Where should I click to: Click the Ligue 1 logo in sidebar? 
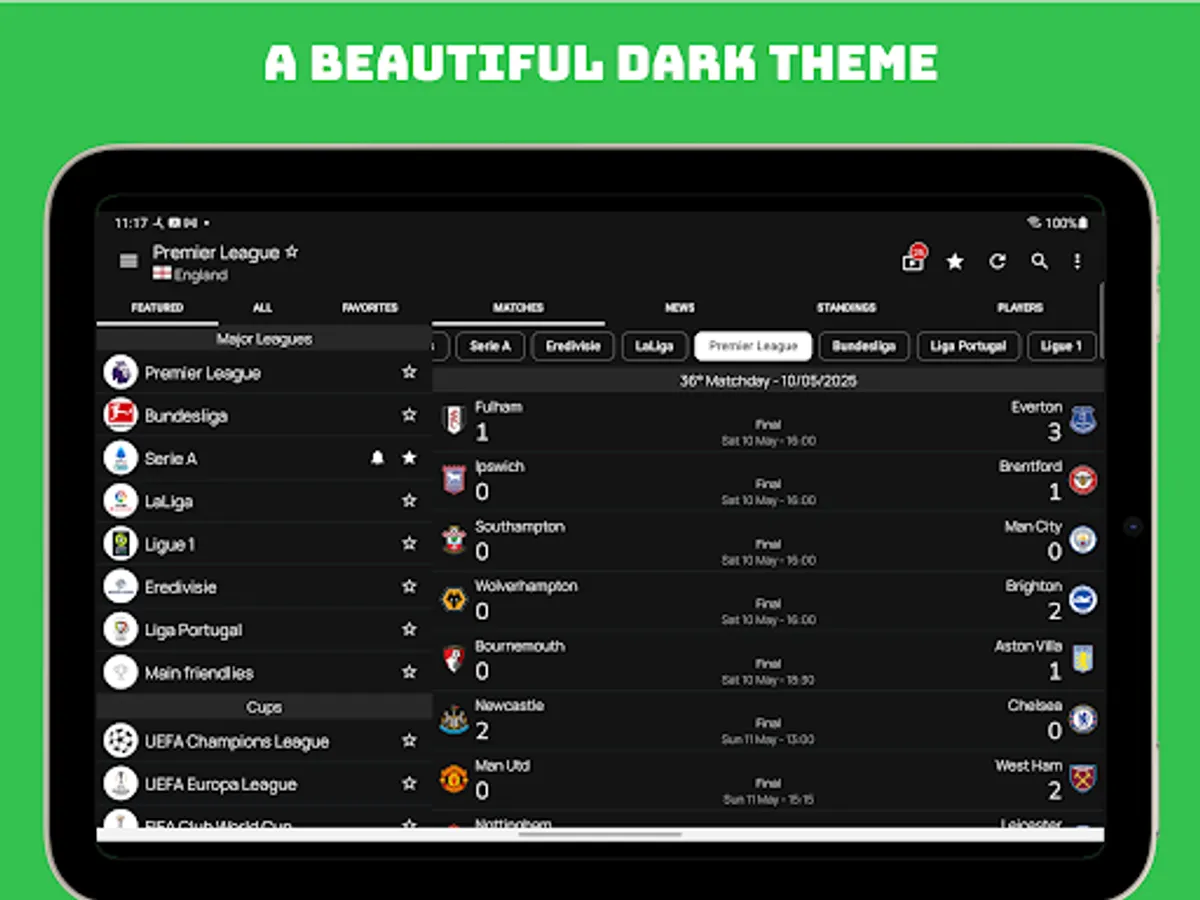coord(120,543)
